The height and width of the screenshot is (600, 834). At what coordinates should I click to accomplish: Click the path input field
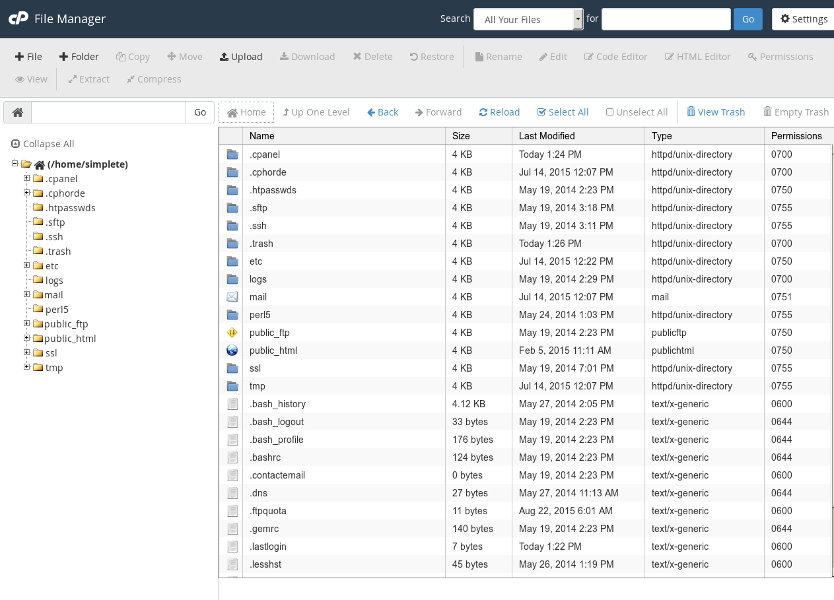pos(109,112)
